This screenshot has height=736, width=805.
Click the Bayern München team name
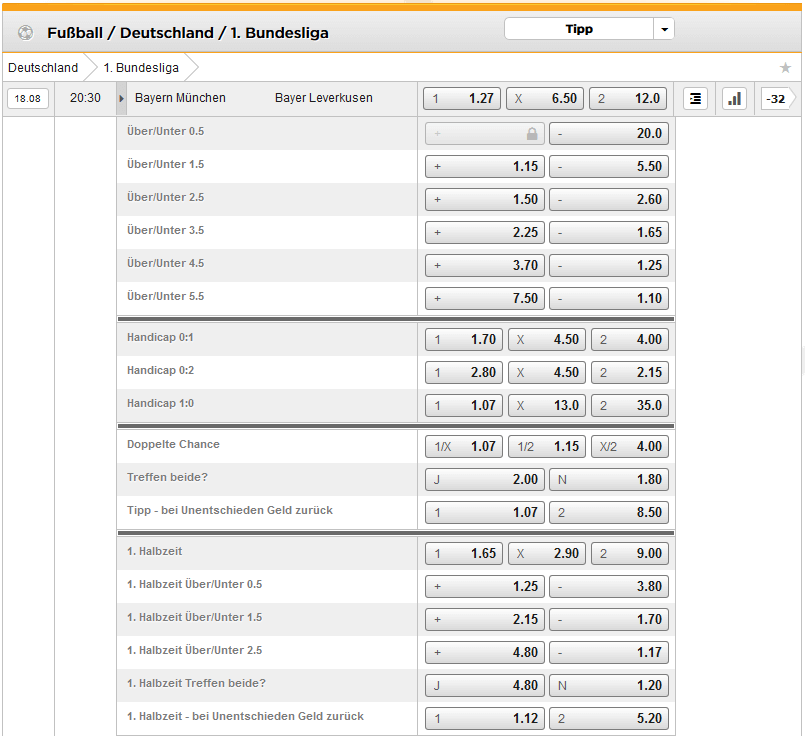tap(180, 98)
